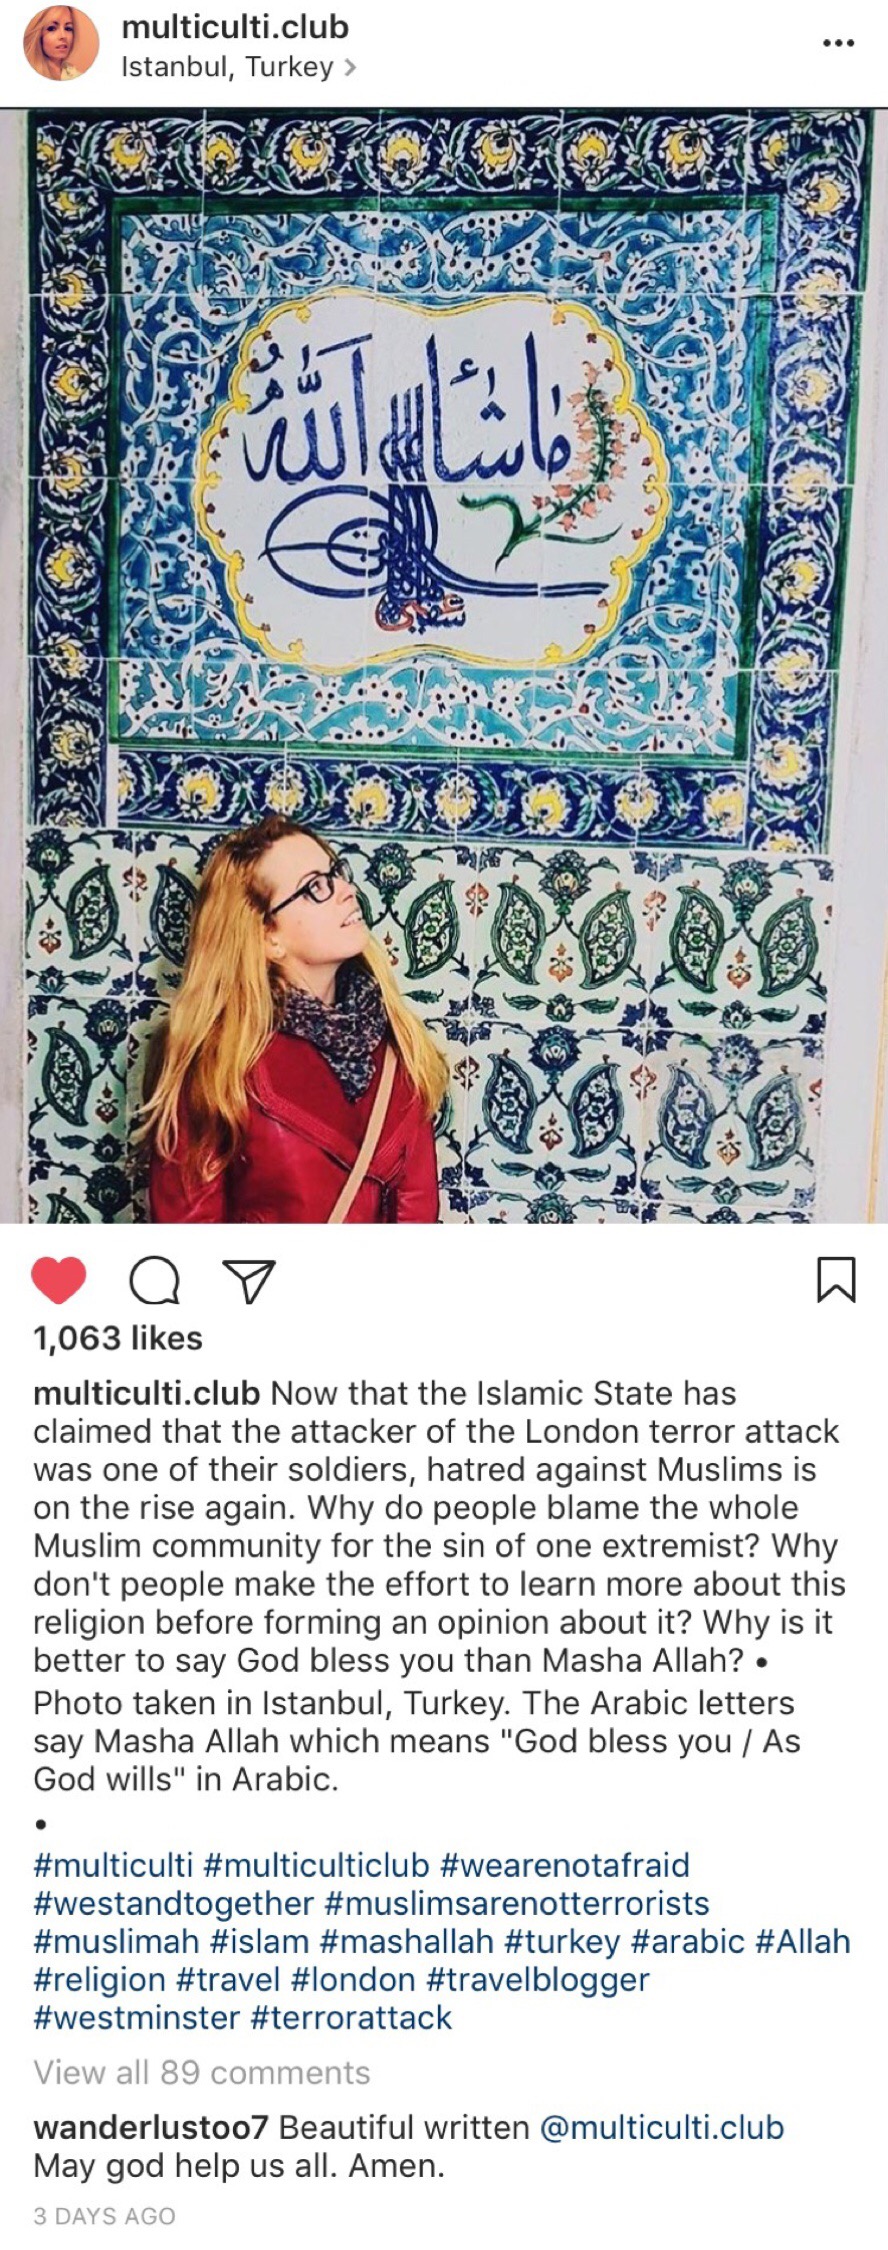This screenshot has height=2250, width=888.
Task: Unlike the post with the red heart
Action: (59, 1280)
